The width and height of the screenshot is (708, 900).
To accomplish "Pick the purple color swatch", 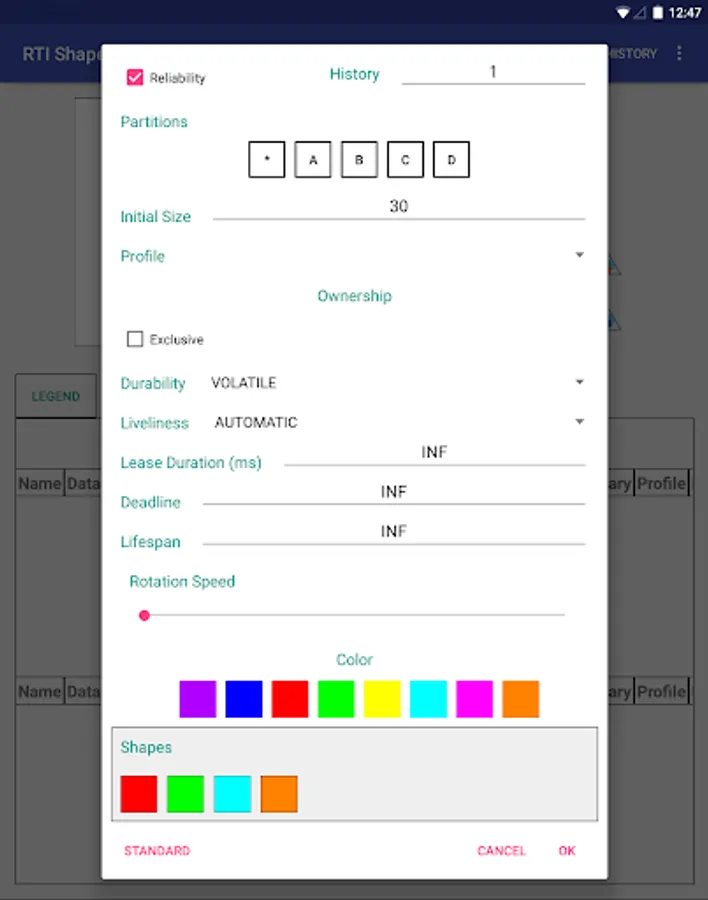I will click(x=198, y=699).
